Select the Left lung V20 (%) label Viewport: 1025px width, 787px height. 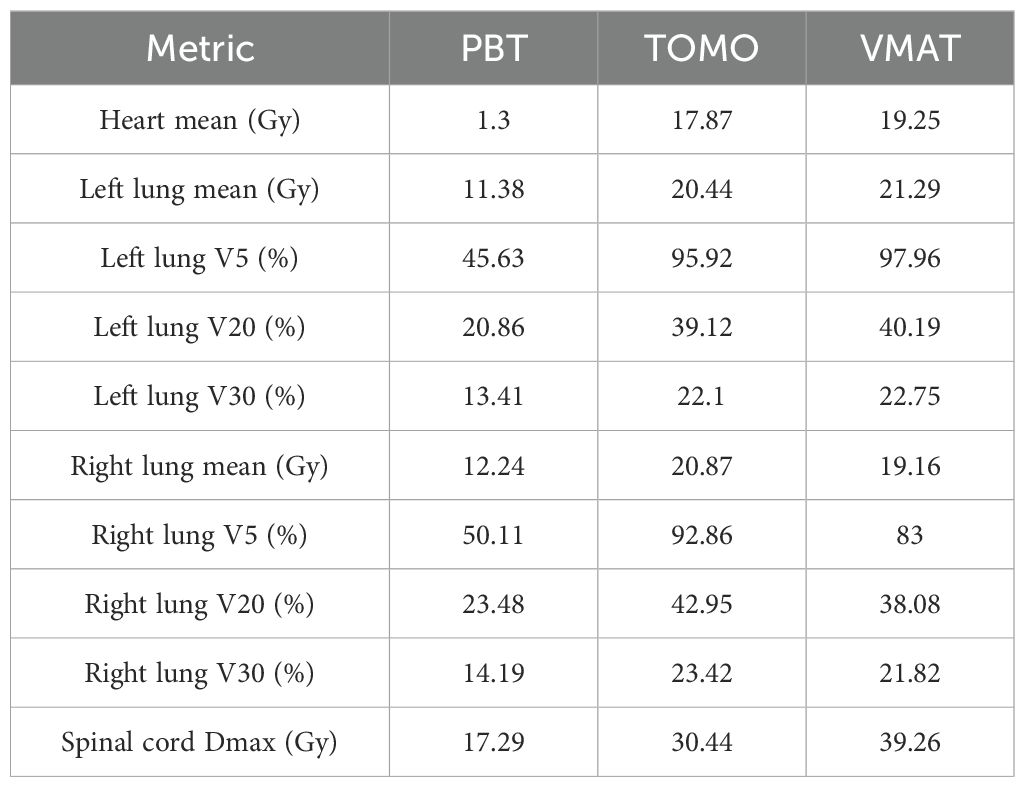click(200, 327)
